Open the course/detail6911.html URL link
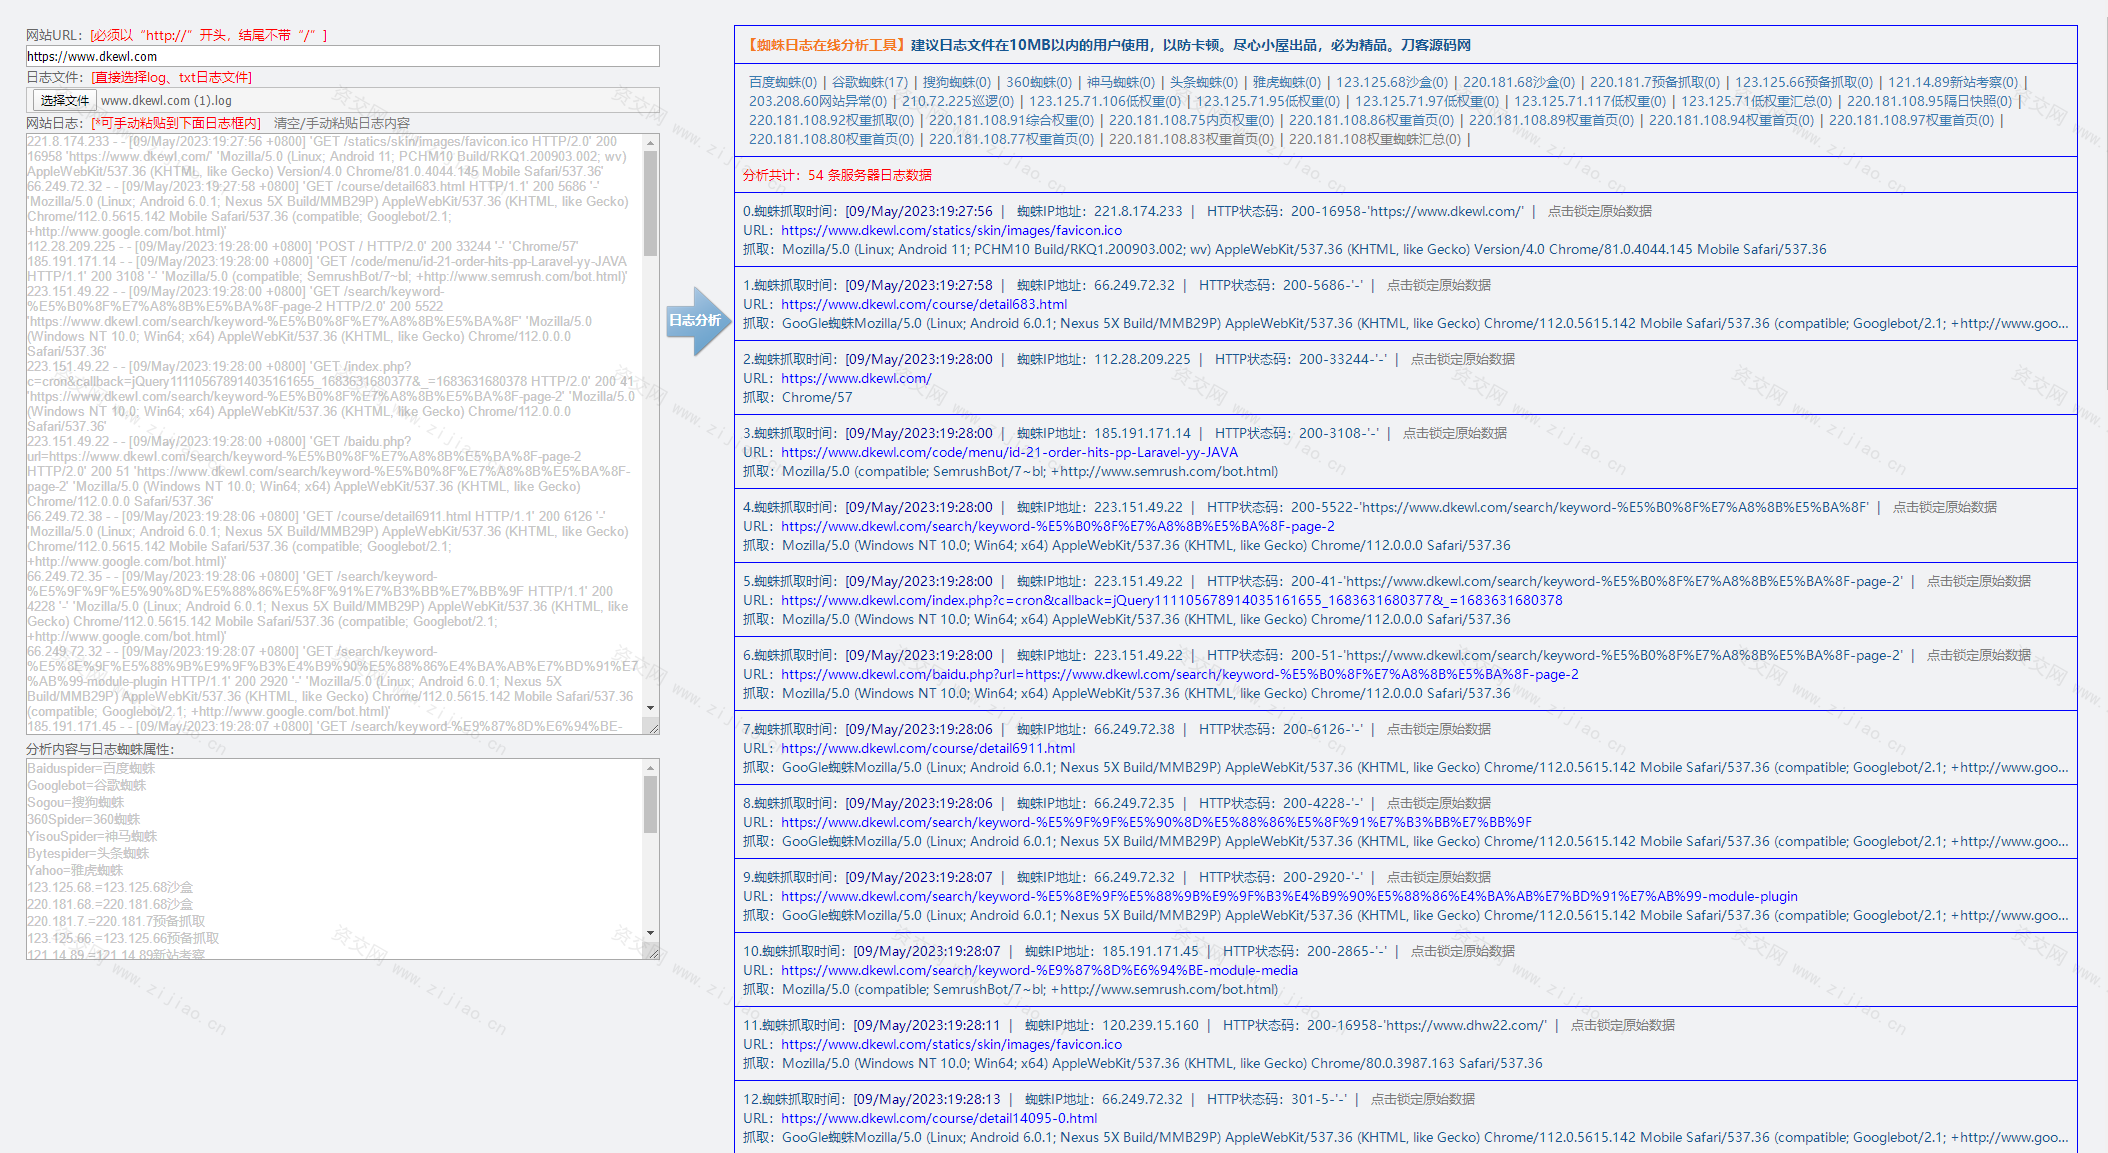This screenshot has height=1153, width=2108. [x=928, y=748]
